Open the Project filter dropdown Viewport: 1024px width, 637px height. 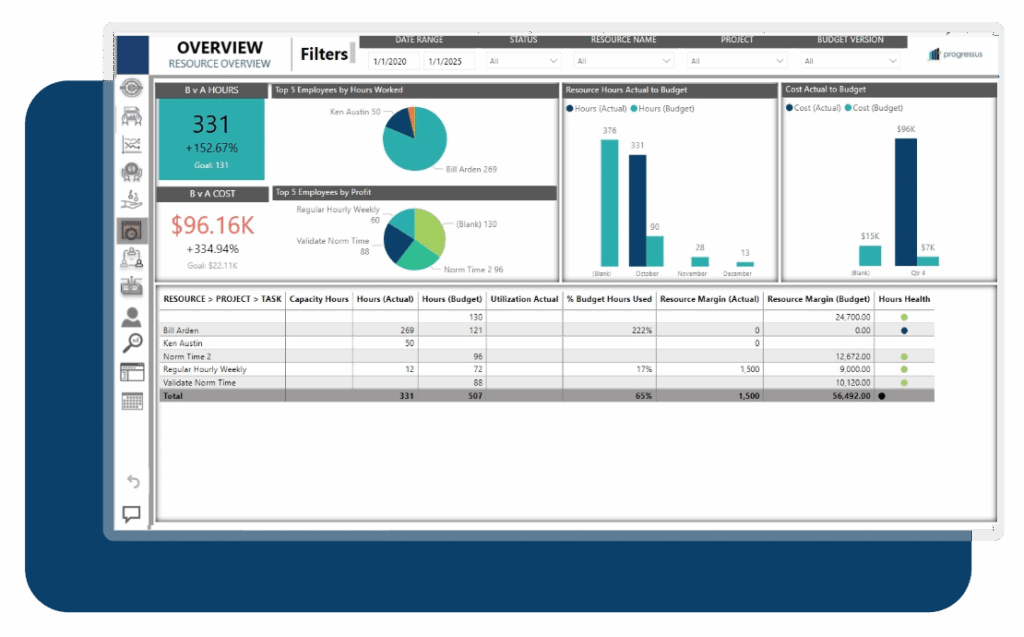[736, 61]
